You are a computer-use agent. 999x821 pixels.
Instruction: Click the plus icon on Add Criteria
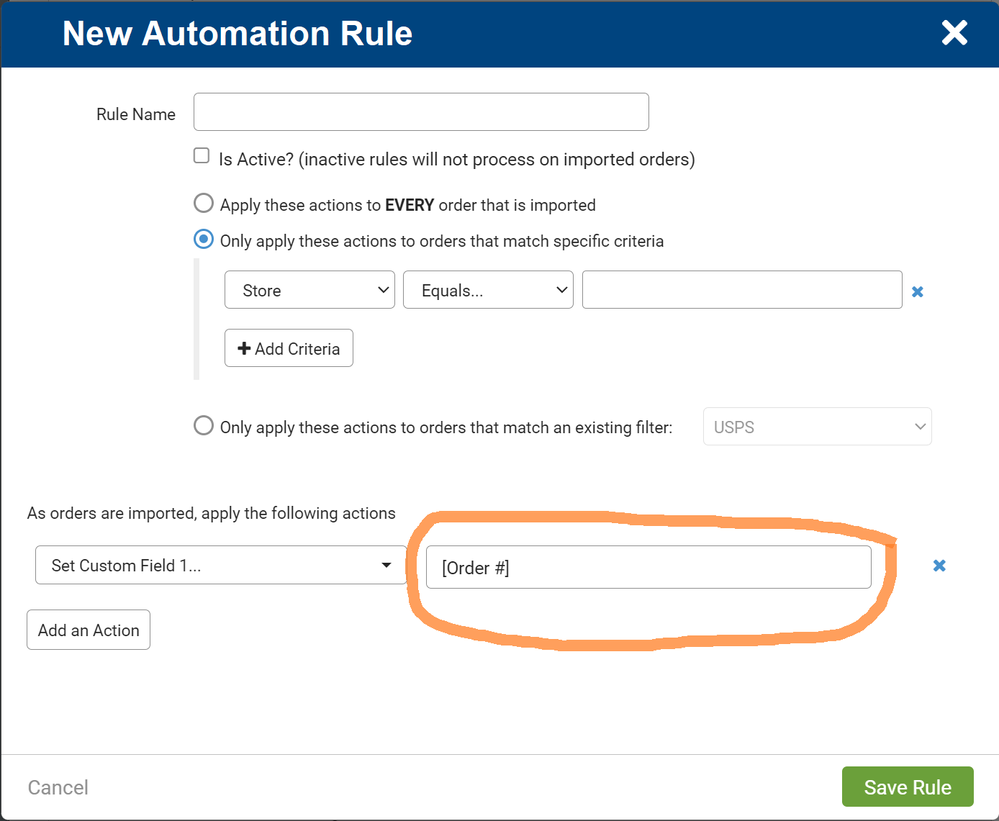tap(244, 349)
